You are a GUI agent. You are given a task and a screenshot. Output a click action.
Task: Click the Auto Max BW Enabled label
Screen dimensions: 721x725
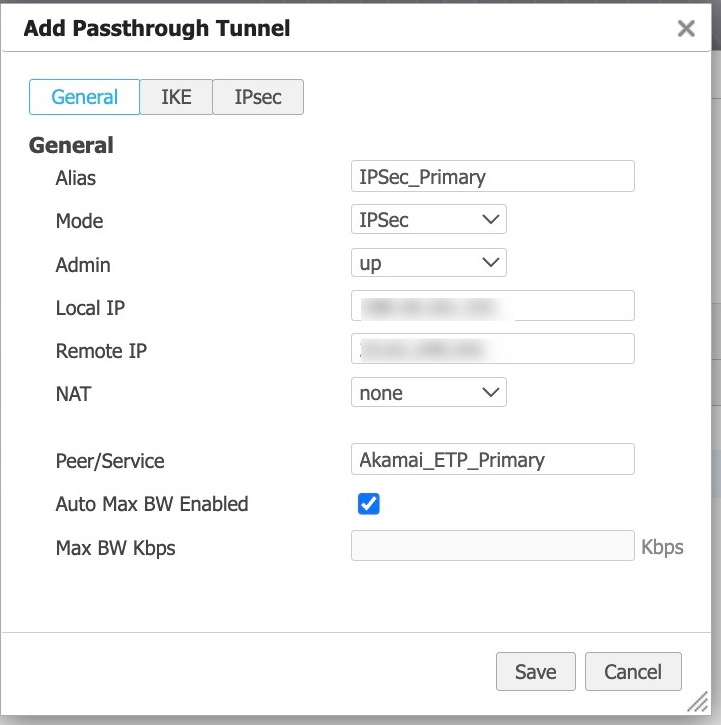point(152,504)
